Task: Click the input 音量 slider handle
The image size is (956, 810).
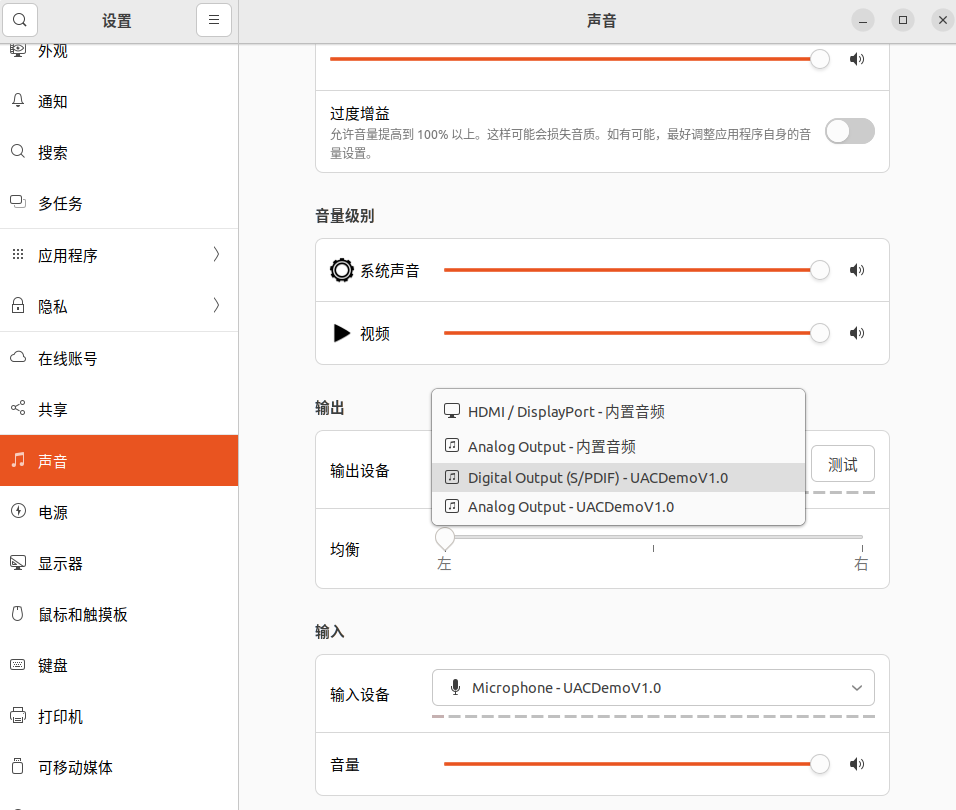Action: (x=819, y=764)
